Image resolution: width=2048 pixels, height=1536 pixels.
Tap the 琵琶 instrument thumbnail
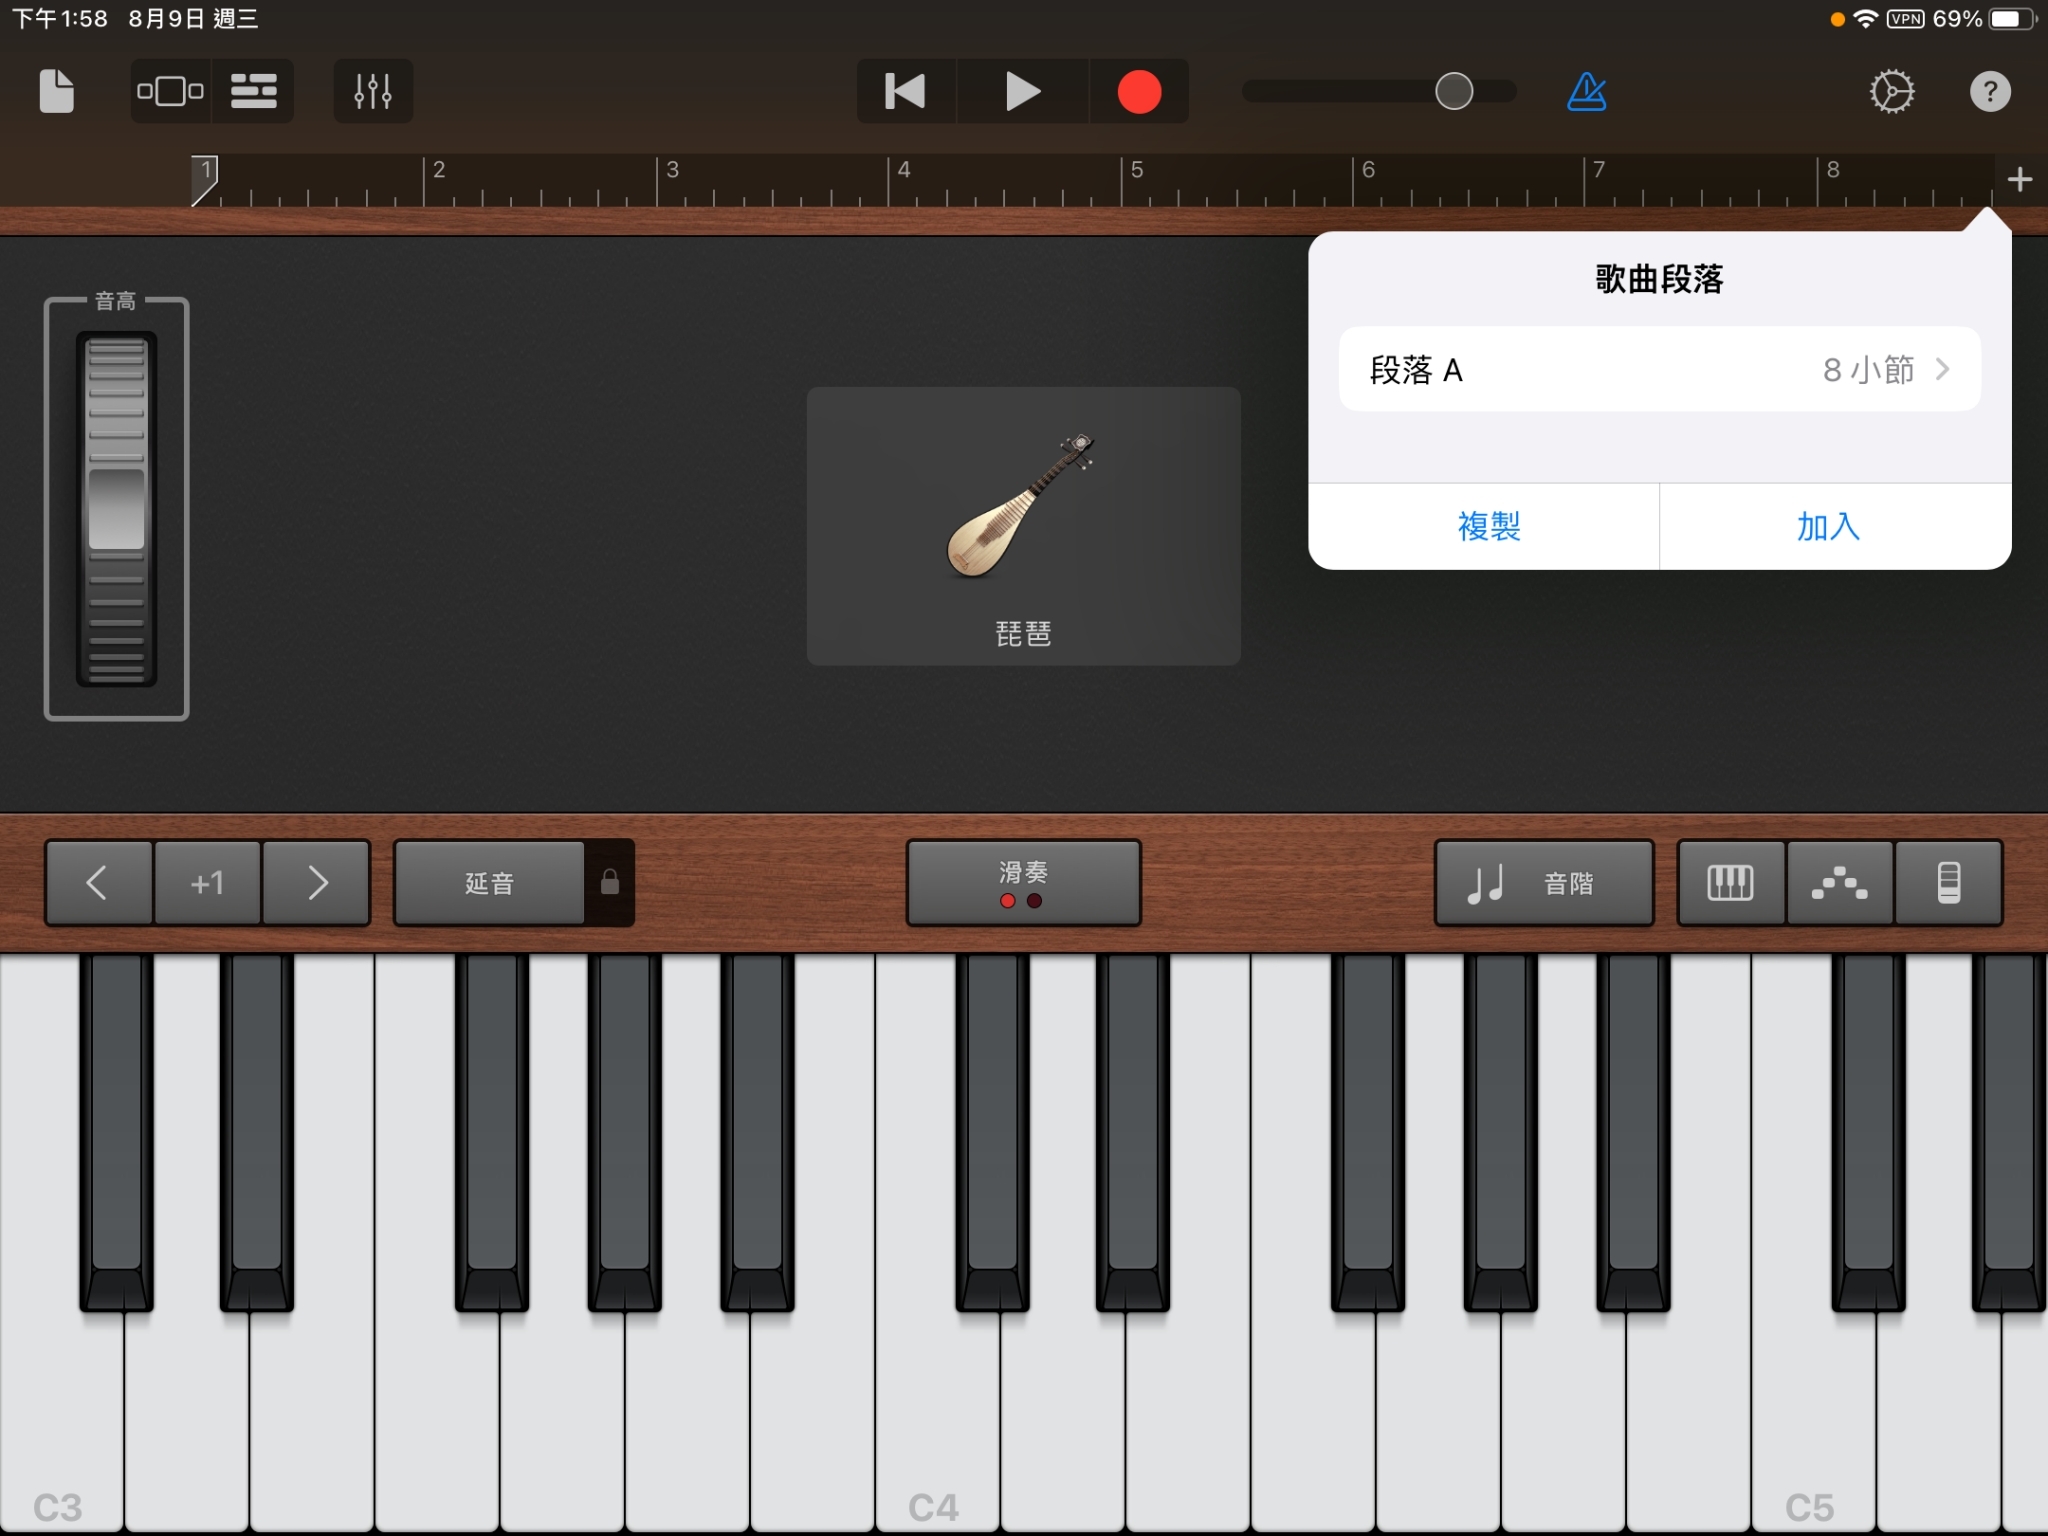pyautogui.click(x=1022, y=525)
